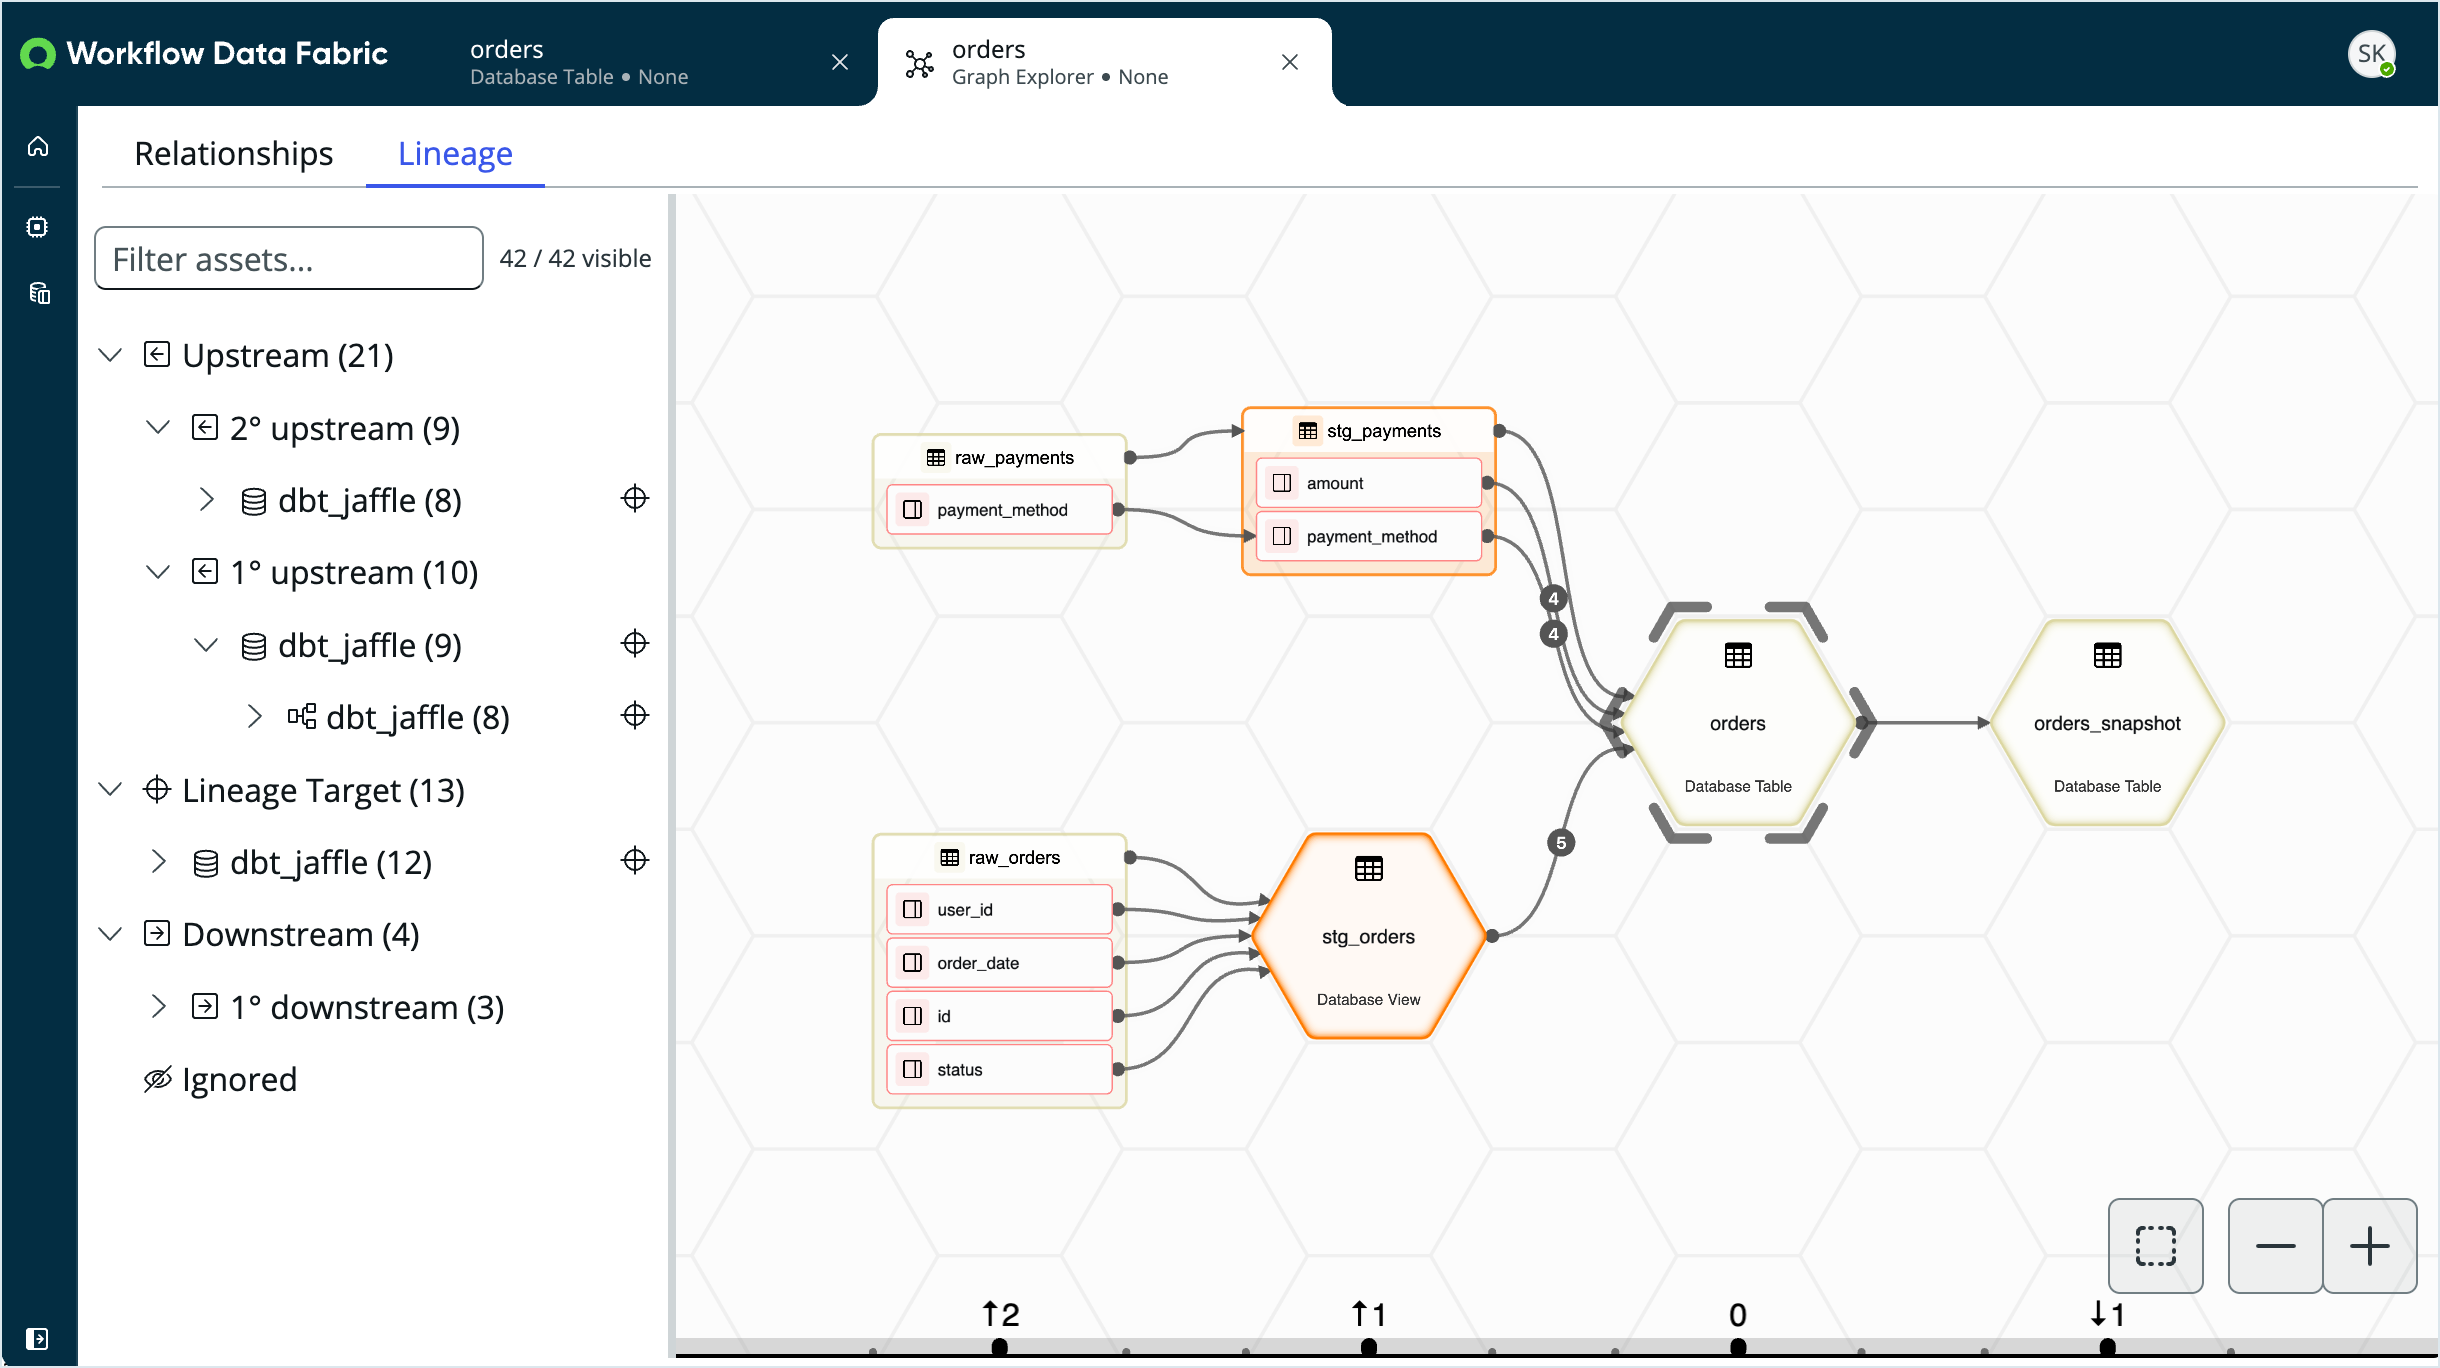Click the order_date column in raw_orders
Image resolution: width=2440 pixels, height=1368 pixels.
click(999, 963)
